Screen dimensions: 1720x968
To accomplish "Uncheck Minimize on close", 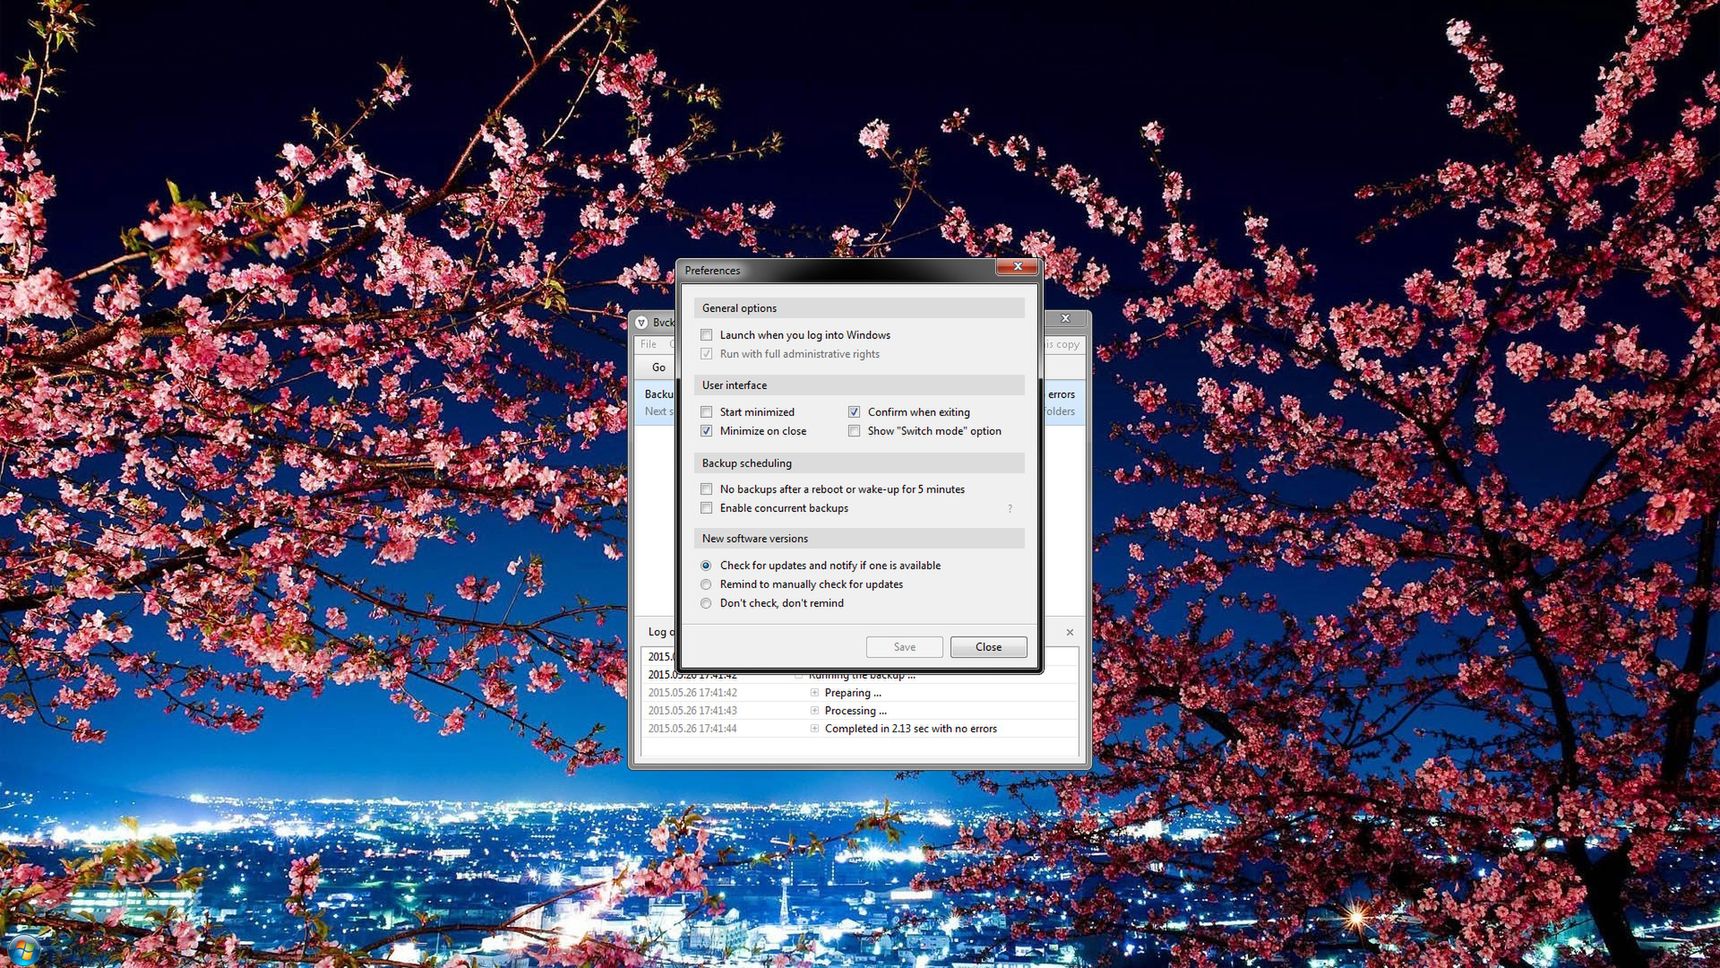I will pyautogui.click(x=706, y=431).
